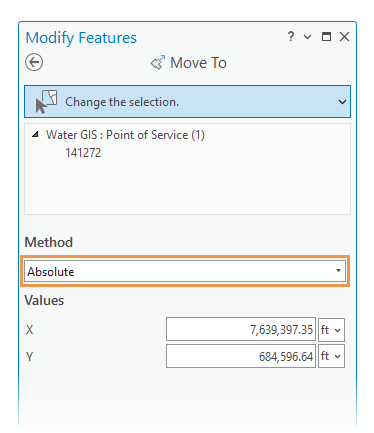Image resolution: width=374 pixels, height=433 pixels.
Task: Expand the Change the selection dropdown arrow
Action: coord(342,102)
